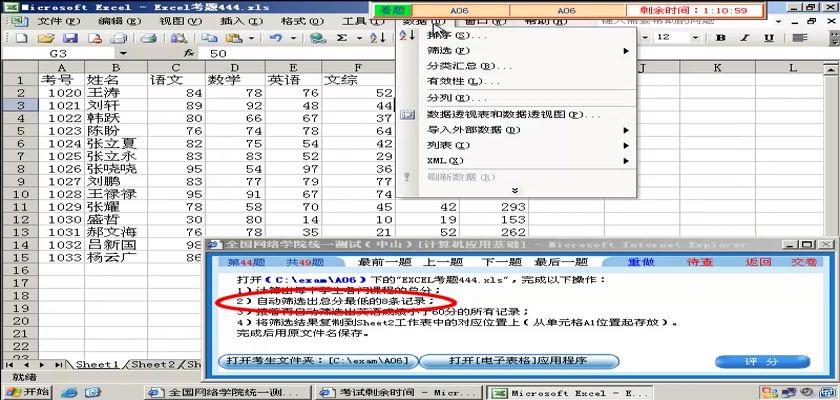
Task: Go to 上一题 in exam window
Action: (443, 262)
